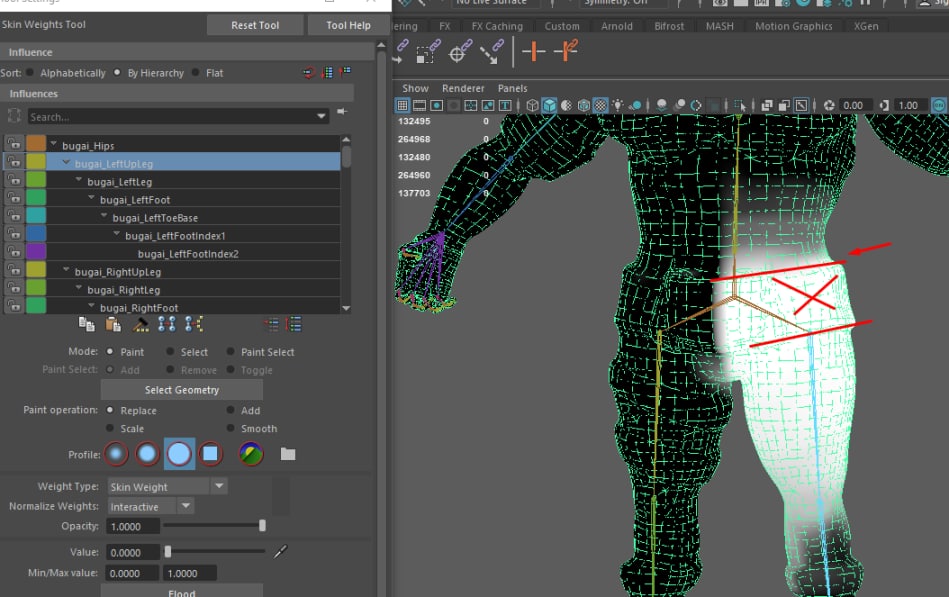949x597 pixels.
Task: Click the Move weights icon beside the hammer
Action: coord(167,325)
